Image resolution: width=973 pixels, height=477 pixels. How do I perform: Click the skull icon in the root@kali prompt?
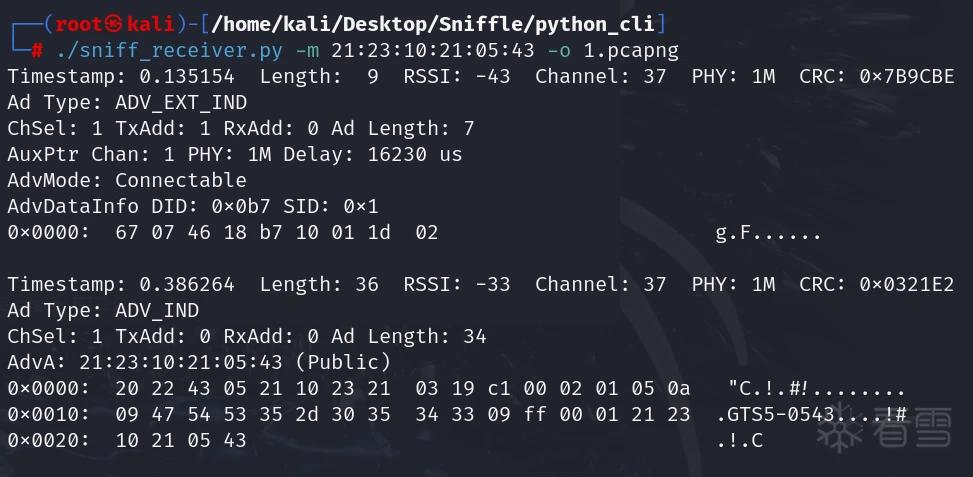coord(114,24)
